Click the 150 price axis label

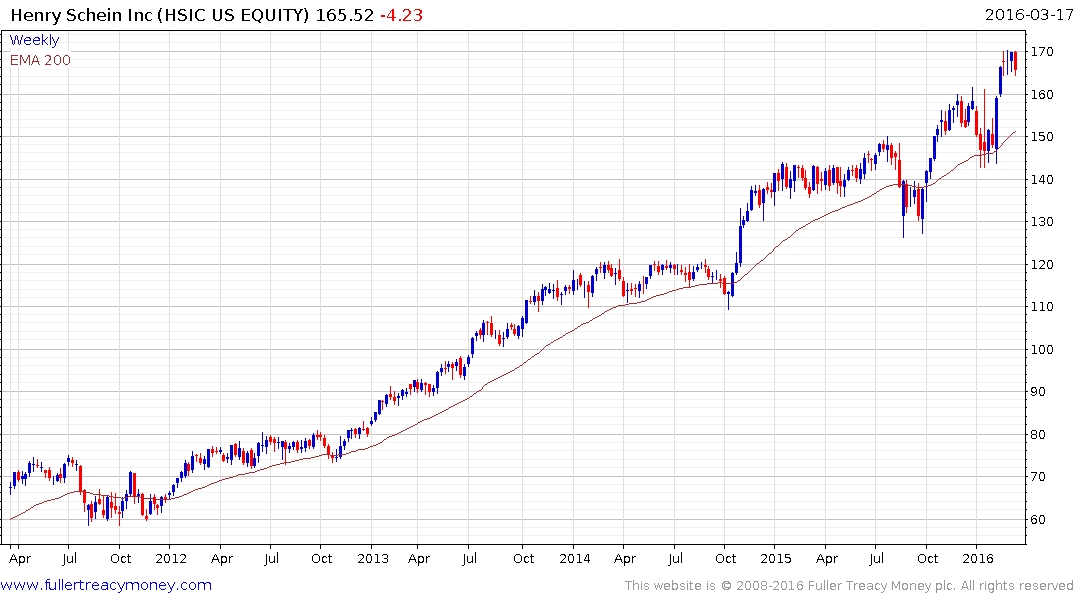(x=1042, y=136)
